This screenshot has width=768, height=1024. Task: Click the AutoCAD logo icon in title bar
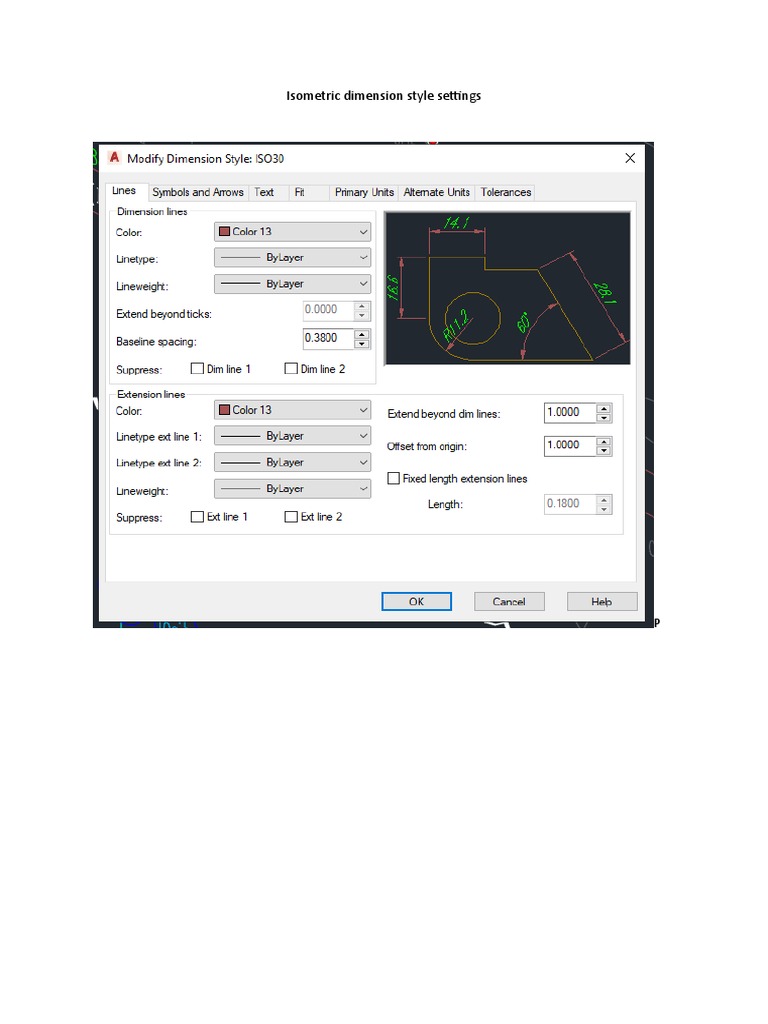(114, 157)
